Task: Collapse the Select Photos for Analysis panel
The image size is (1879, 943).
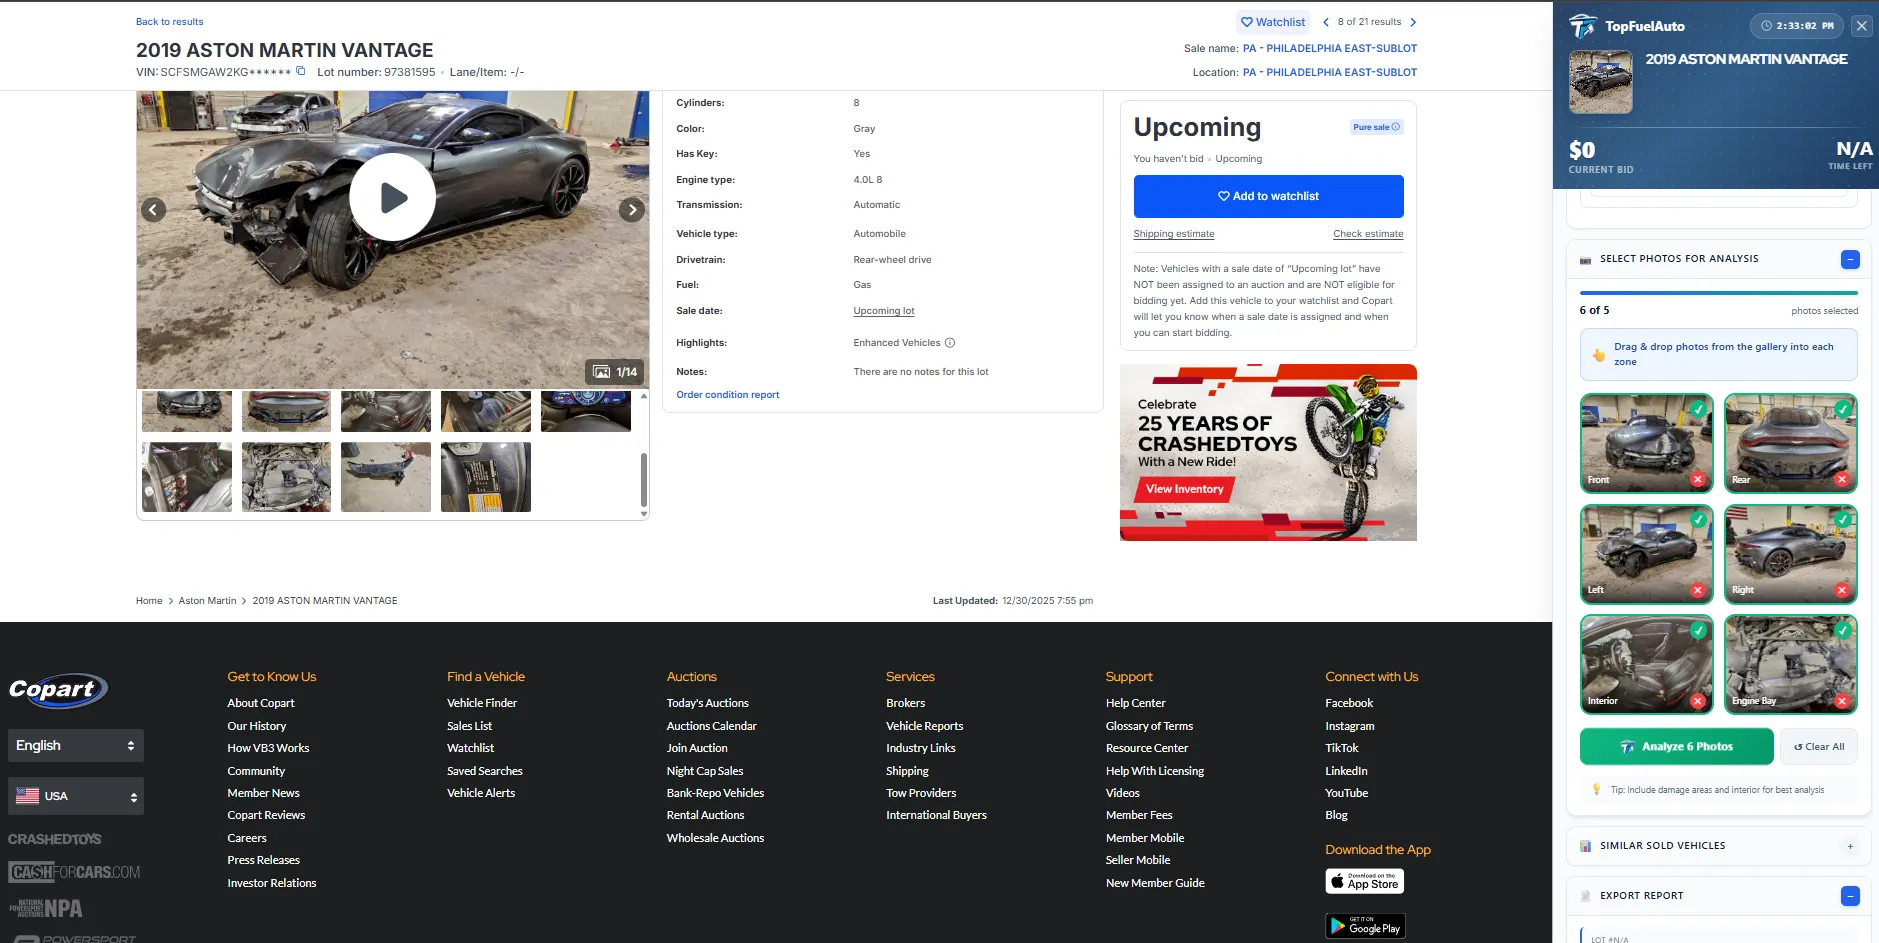Action: coord(1851,258)
